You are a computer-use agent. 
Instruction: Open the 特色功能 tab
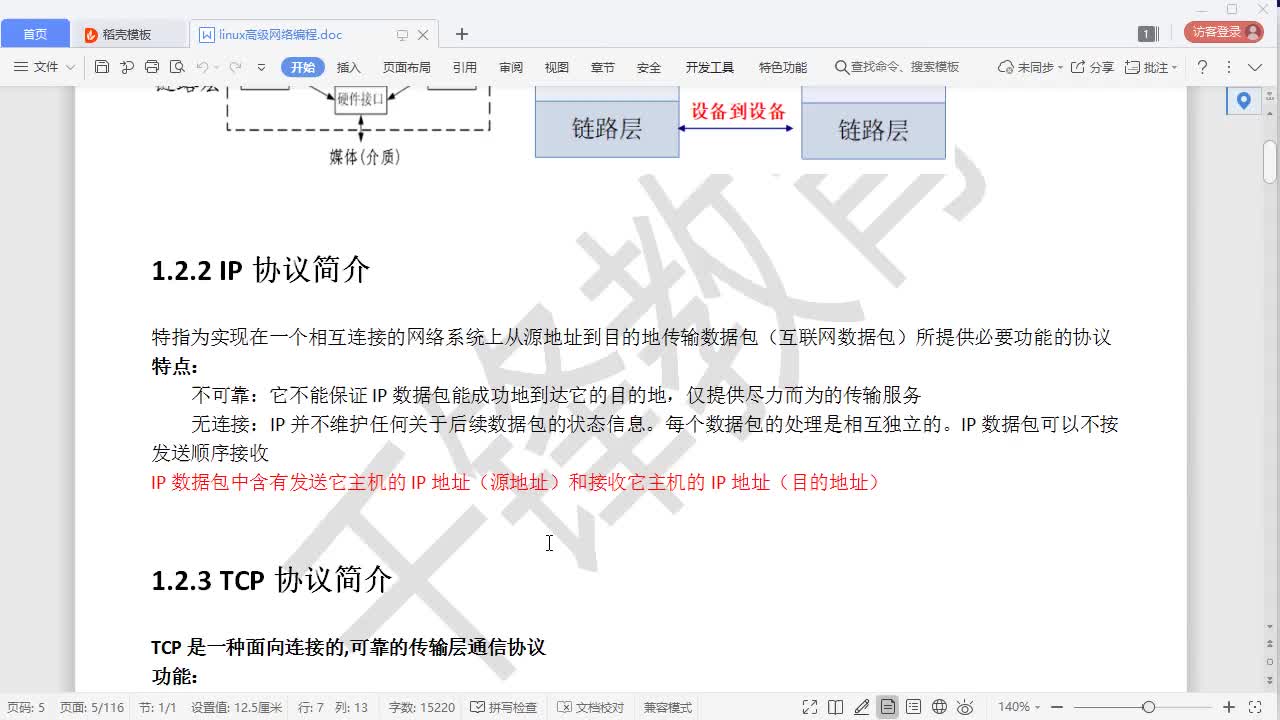point(782,67)
